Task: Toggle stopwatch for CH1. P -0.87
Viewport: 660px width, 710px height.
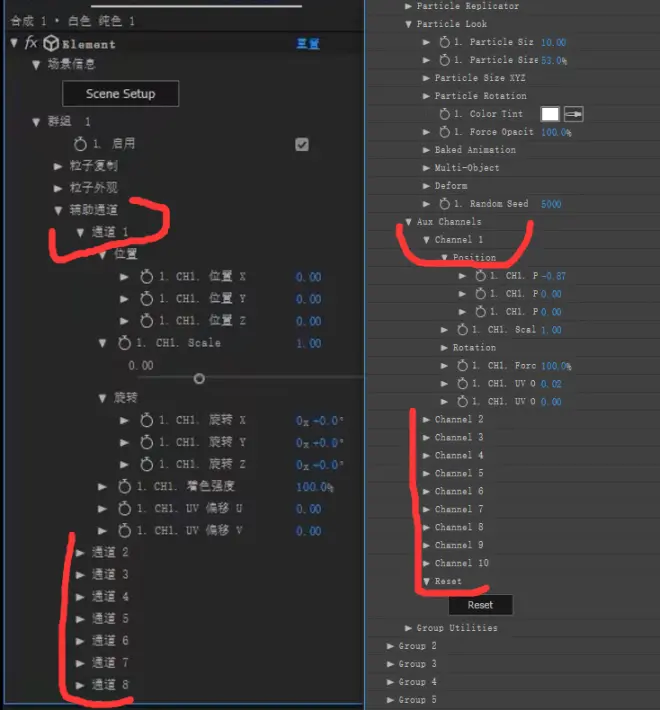Action: 480,276
